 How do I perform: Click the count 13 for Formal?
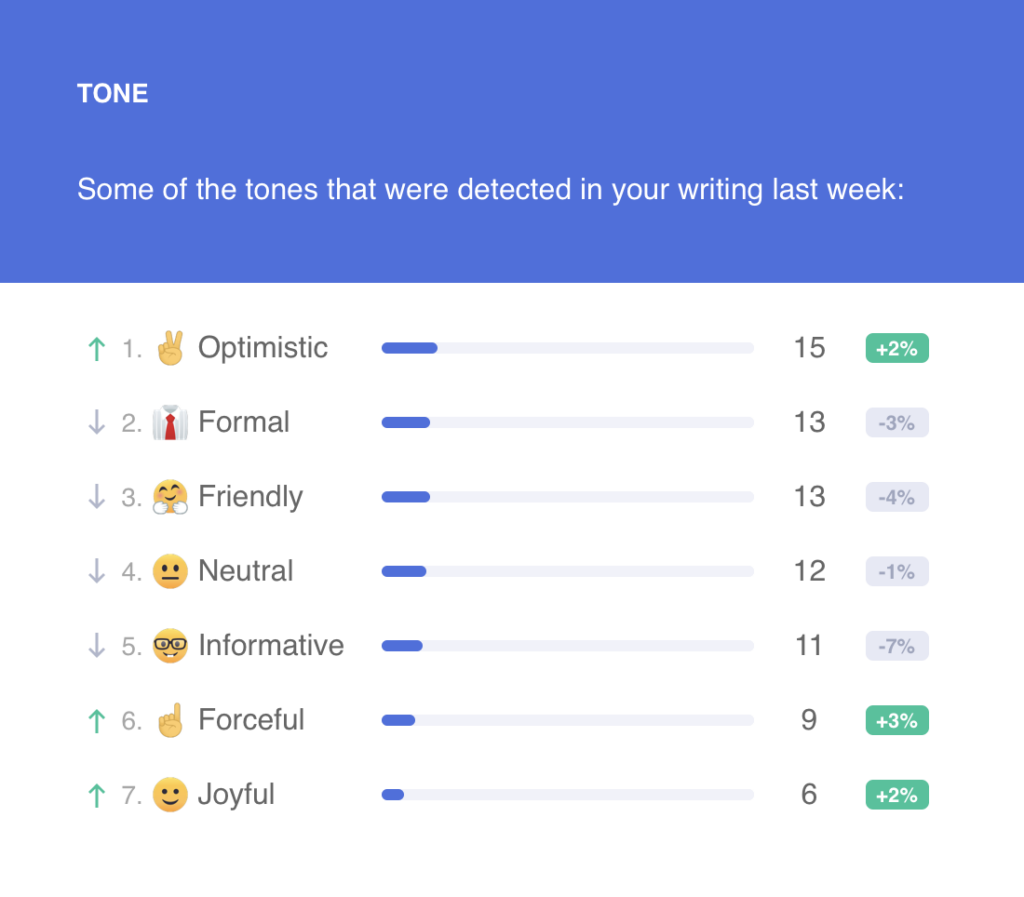click(809, 422)
